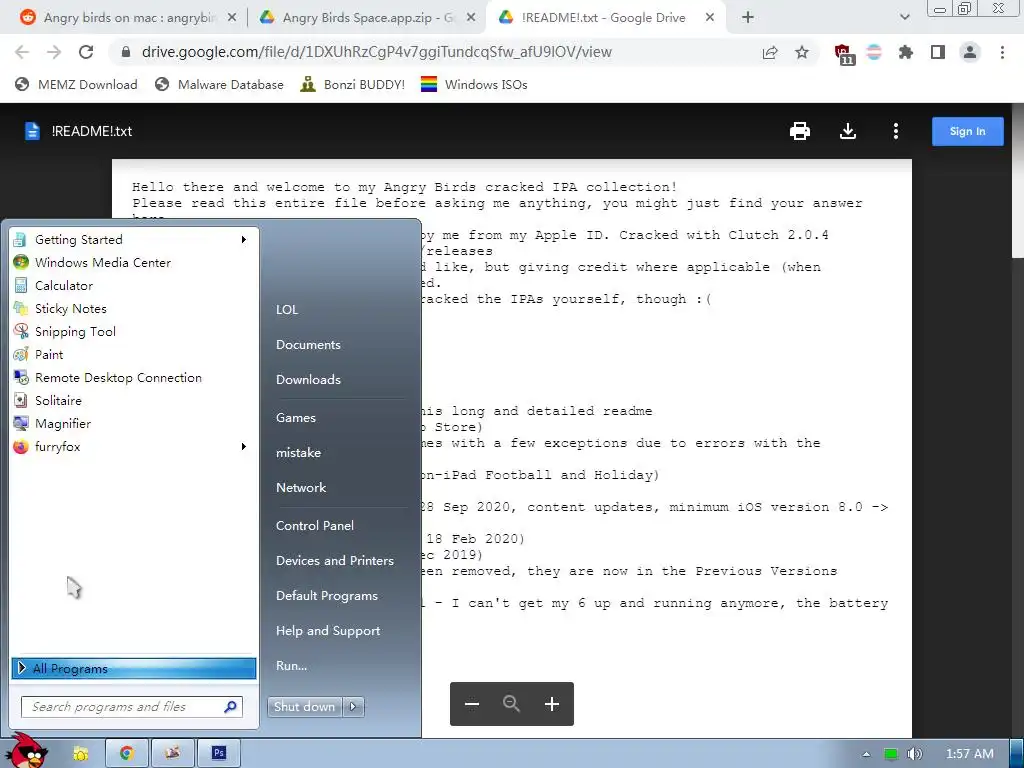Open Sticky Notes

click(x=133, y=308)
